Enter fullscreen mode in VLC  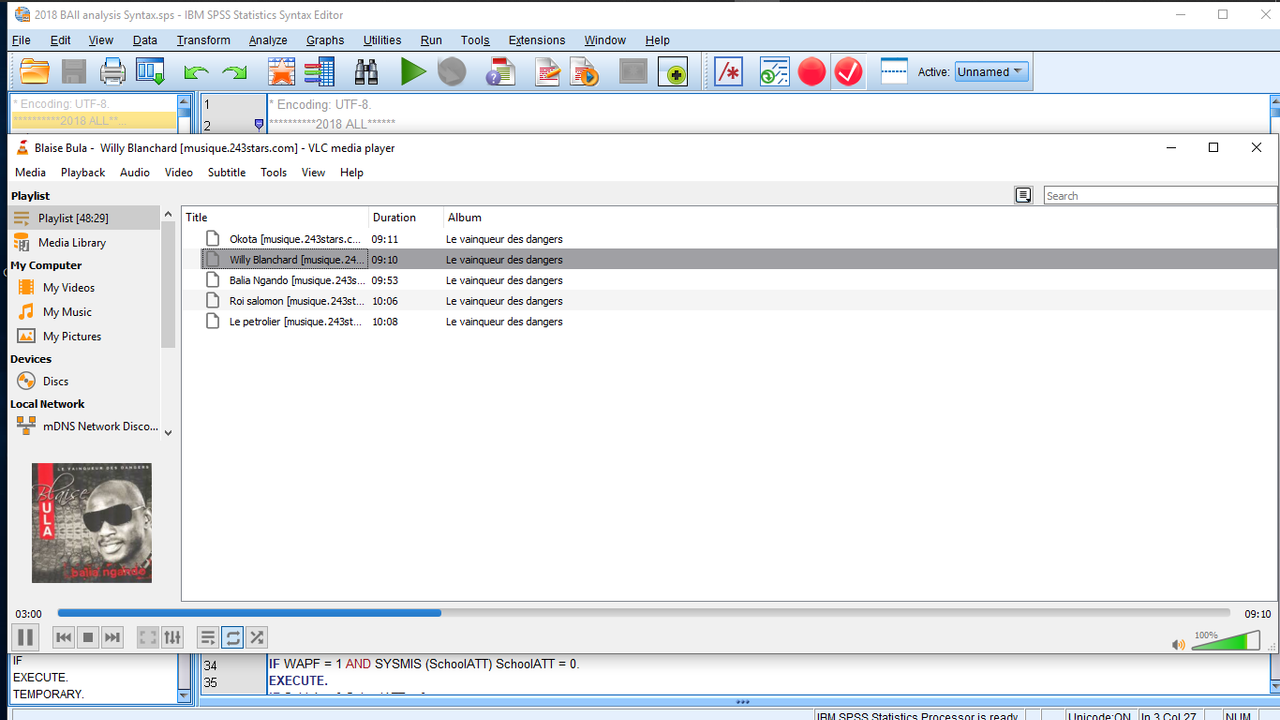[x=147, y=637]
